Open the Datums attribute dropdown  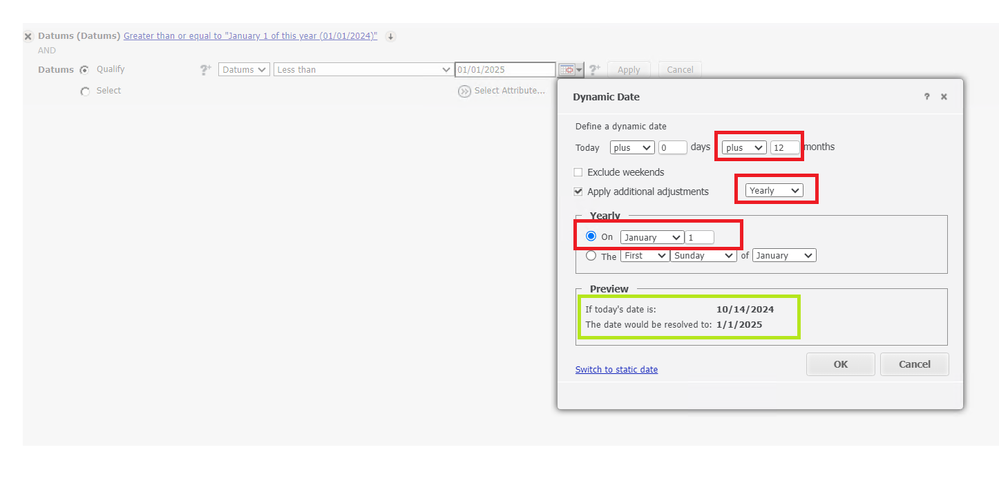pyautogui.click(x=244, y=70)
